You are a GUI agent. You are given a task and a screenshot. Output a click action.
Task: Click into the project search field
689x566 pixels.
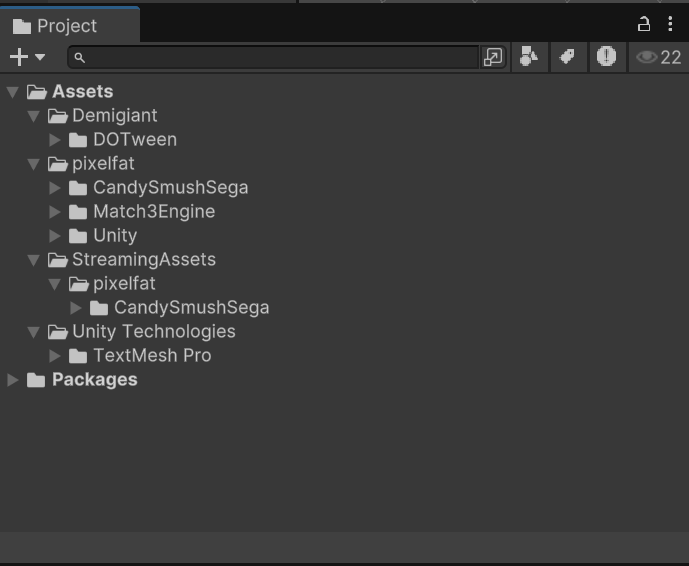[x=280, y=57]
